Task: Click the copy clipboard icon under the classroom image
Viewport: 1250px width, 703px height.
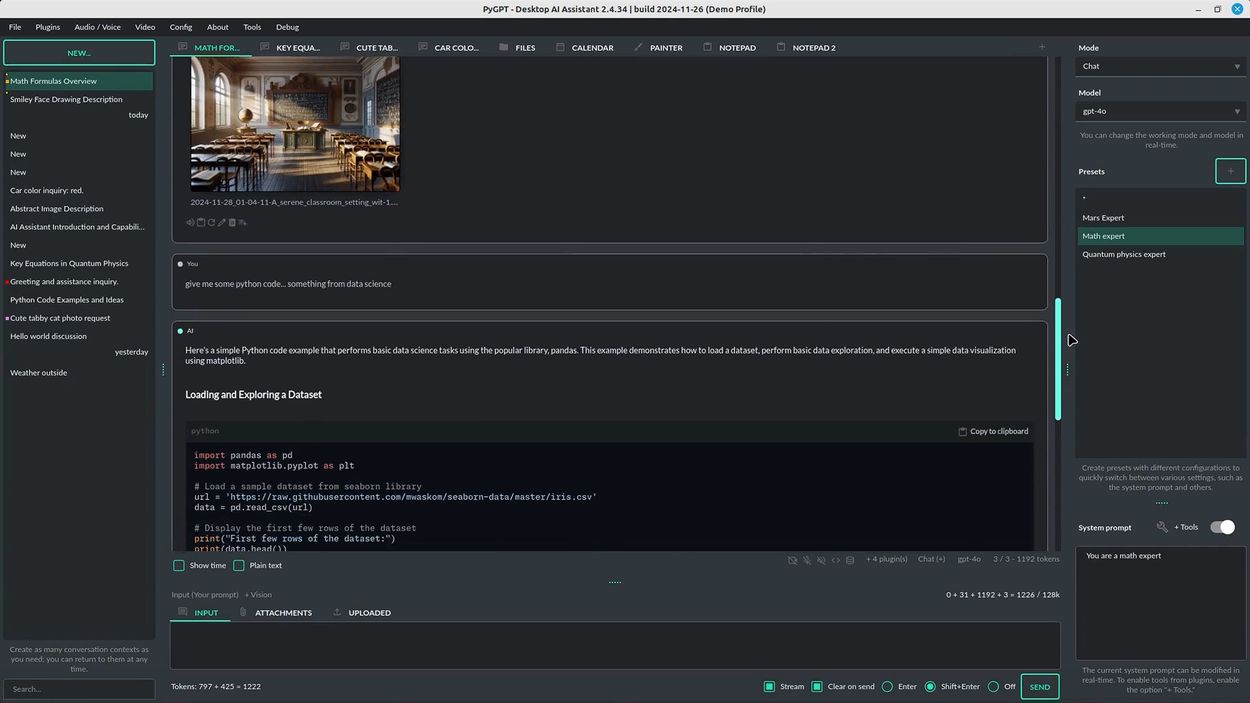Action: [201, 222]
